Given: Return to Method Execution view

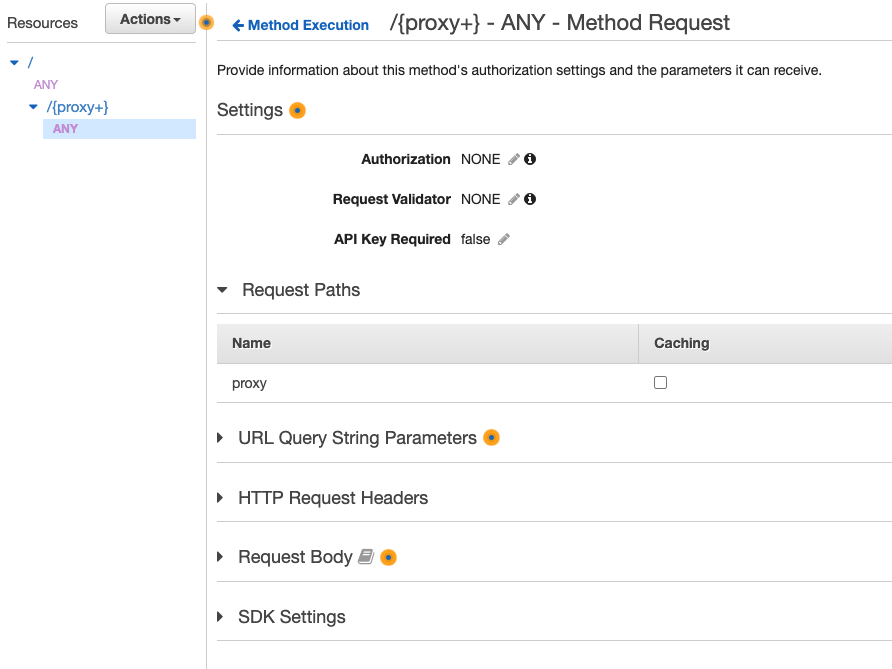Looking at the screenshot, I should tap(300, 25).
